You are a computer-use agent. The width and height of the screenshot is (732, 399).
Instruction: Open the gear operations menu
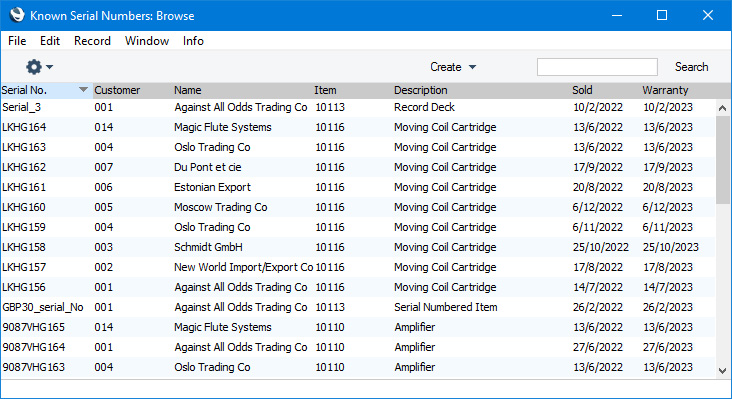click(x=39, y=67)
